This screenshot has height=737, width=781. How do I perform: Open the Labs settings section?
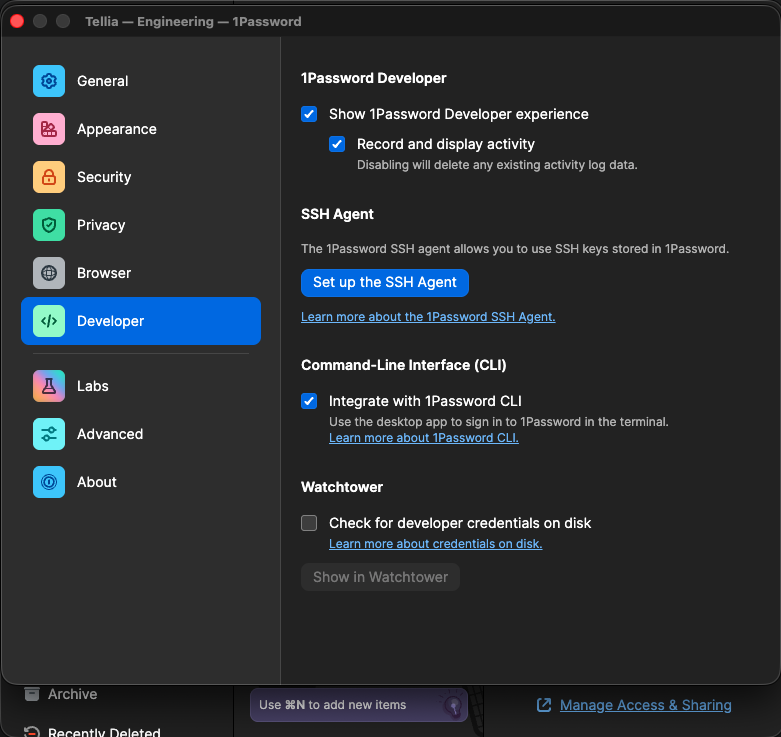click(x=93, y=386)
